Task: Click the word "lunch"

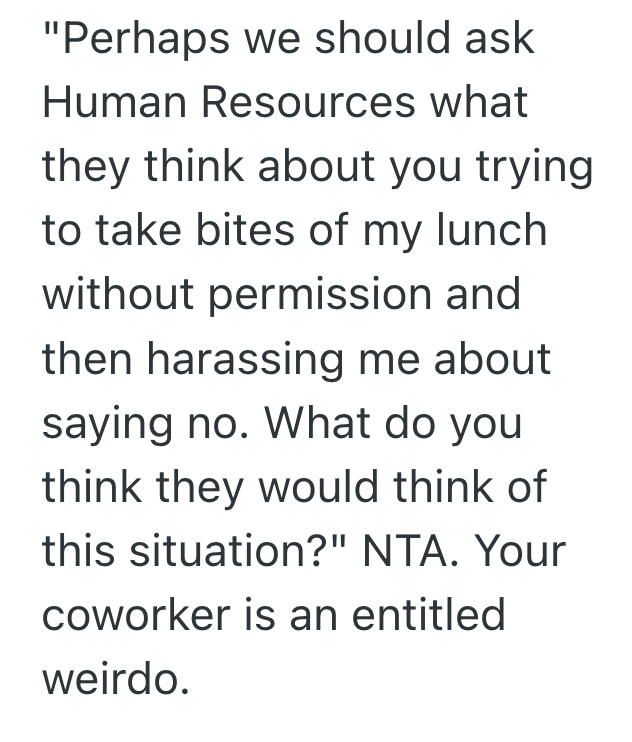Action: pos(492,231)
